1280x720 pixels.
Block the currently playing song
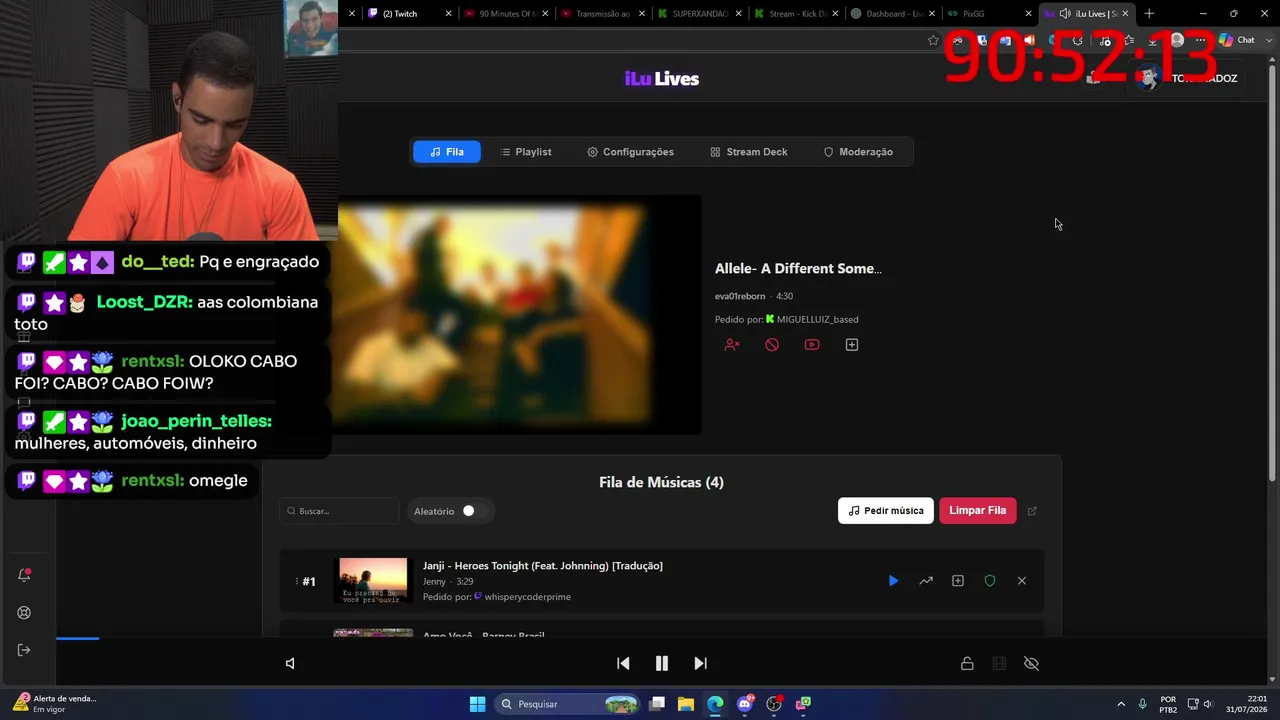tap(772, 345)
